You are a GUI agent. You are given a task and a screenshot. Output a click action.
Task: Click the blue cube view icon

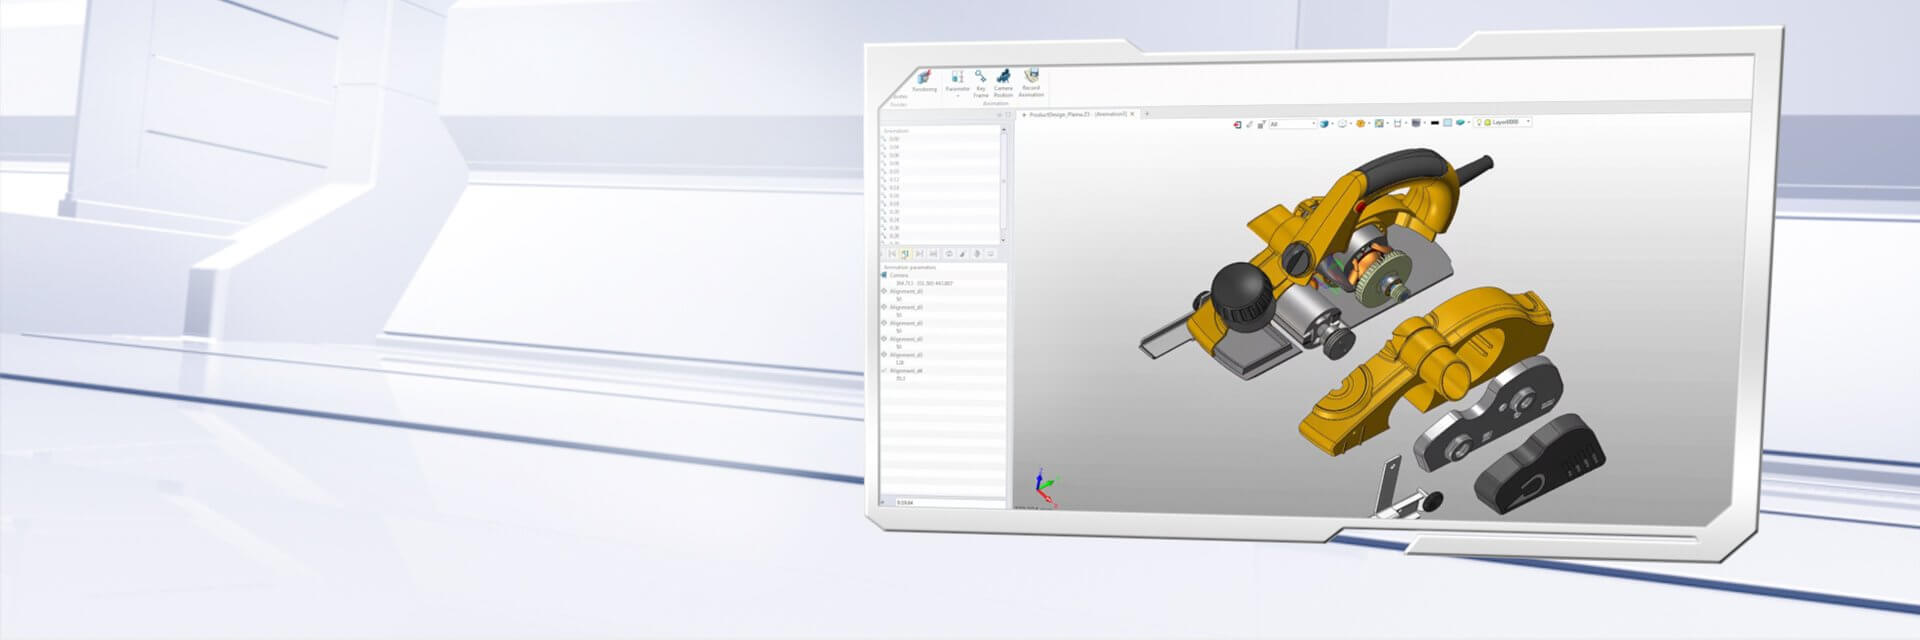click(1324, 124)
